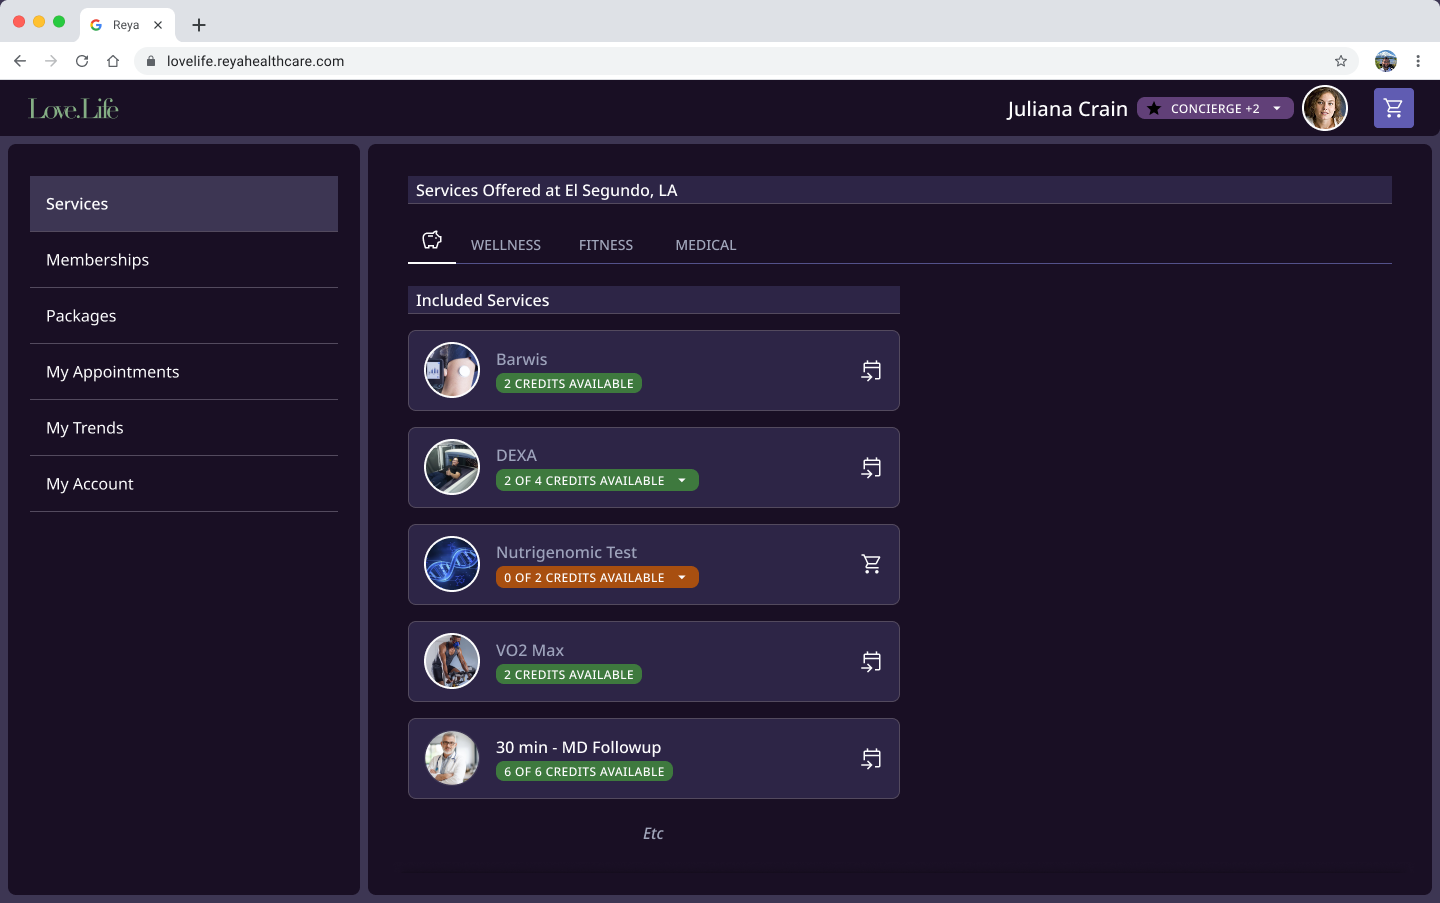Open the My Trends section
This screenshot has width=1440, height=903.
(85, 428)
